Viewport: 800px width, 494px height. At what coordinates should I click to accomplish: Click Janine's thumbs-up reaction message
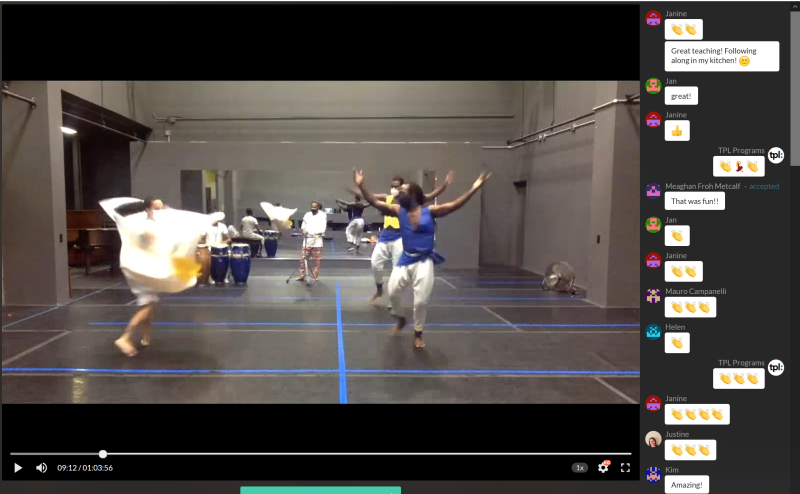point(677,131)
